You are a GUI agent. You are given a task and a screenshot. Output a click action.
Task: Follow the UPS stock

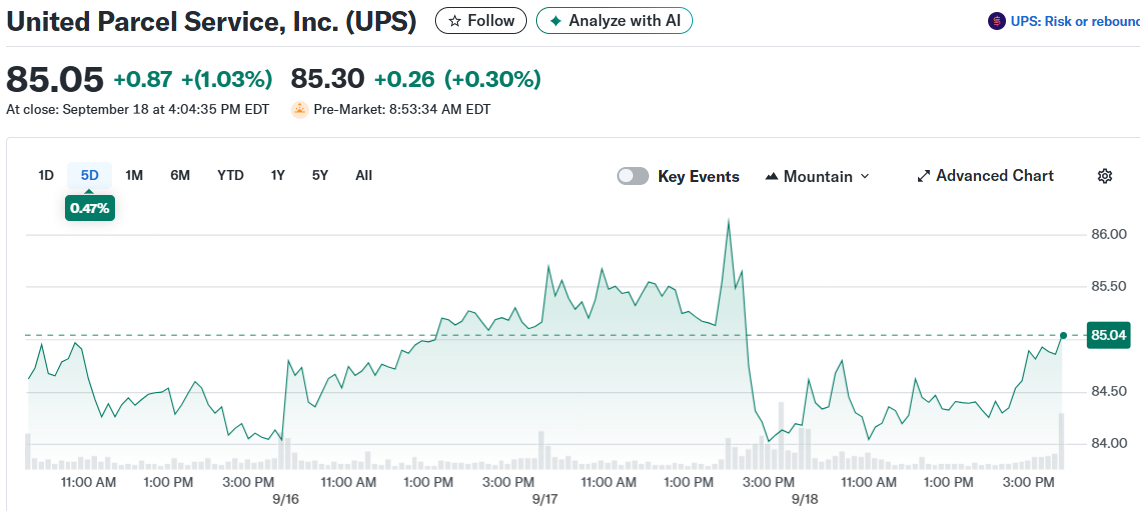(481, 21)
